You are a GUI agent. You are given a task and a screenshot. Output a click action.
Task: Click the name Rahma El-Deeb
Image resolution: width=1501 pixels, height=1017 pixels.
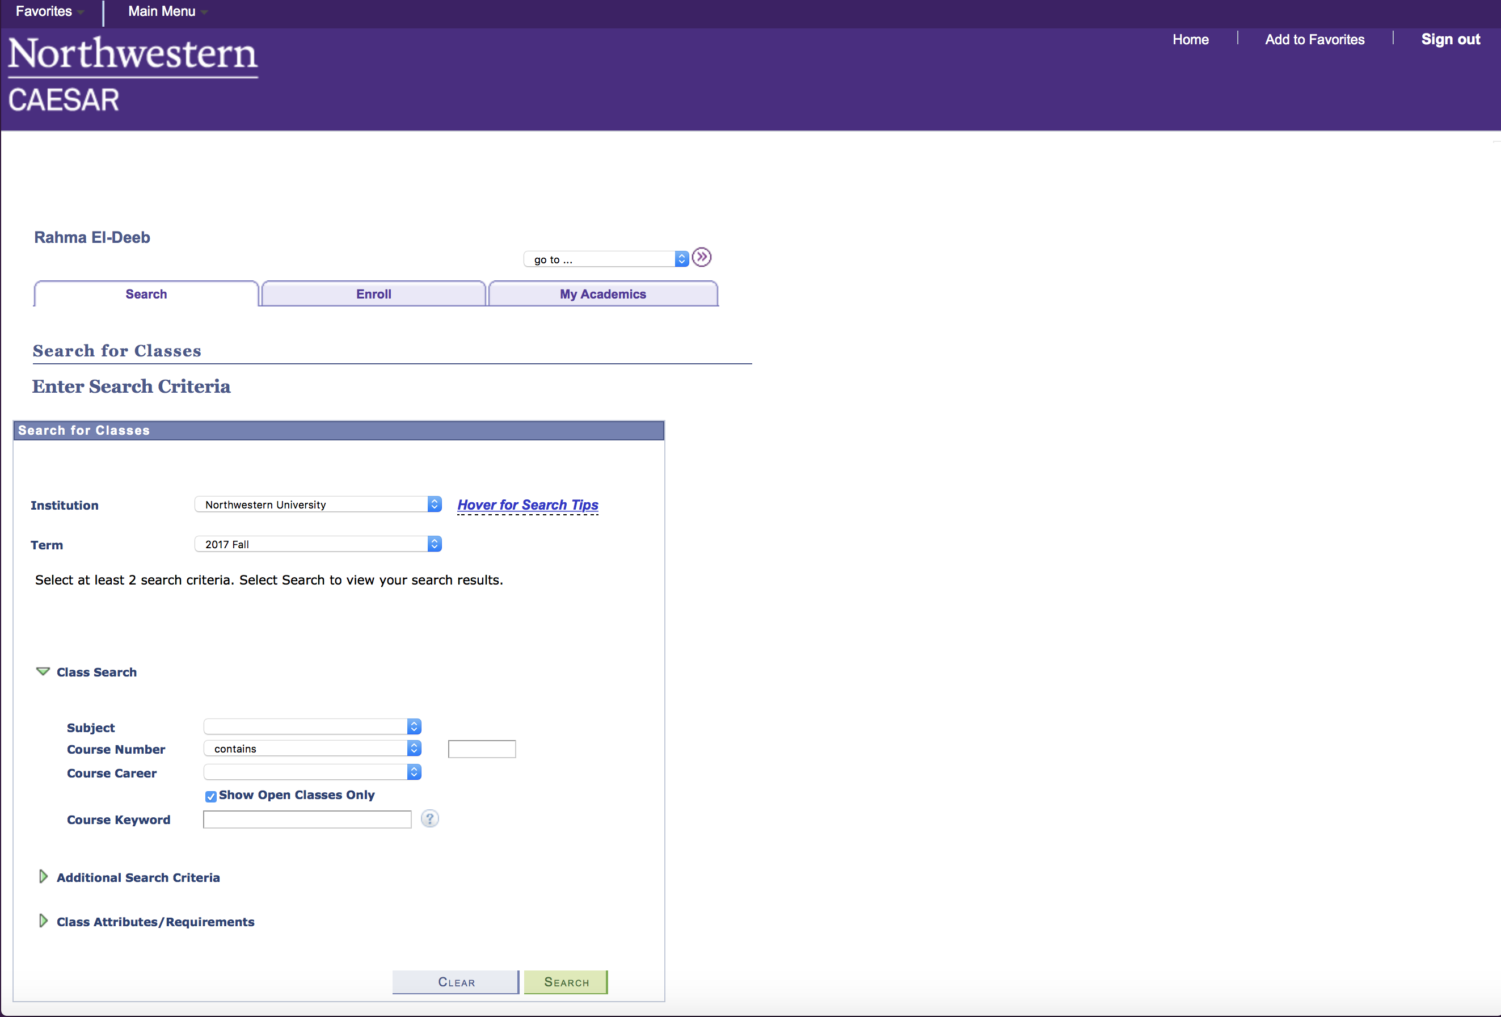(92, 237)
